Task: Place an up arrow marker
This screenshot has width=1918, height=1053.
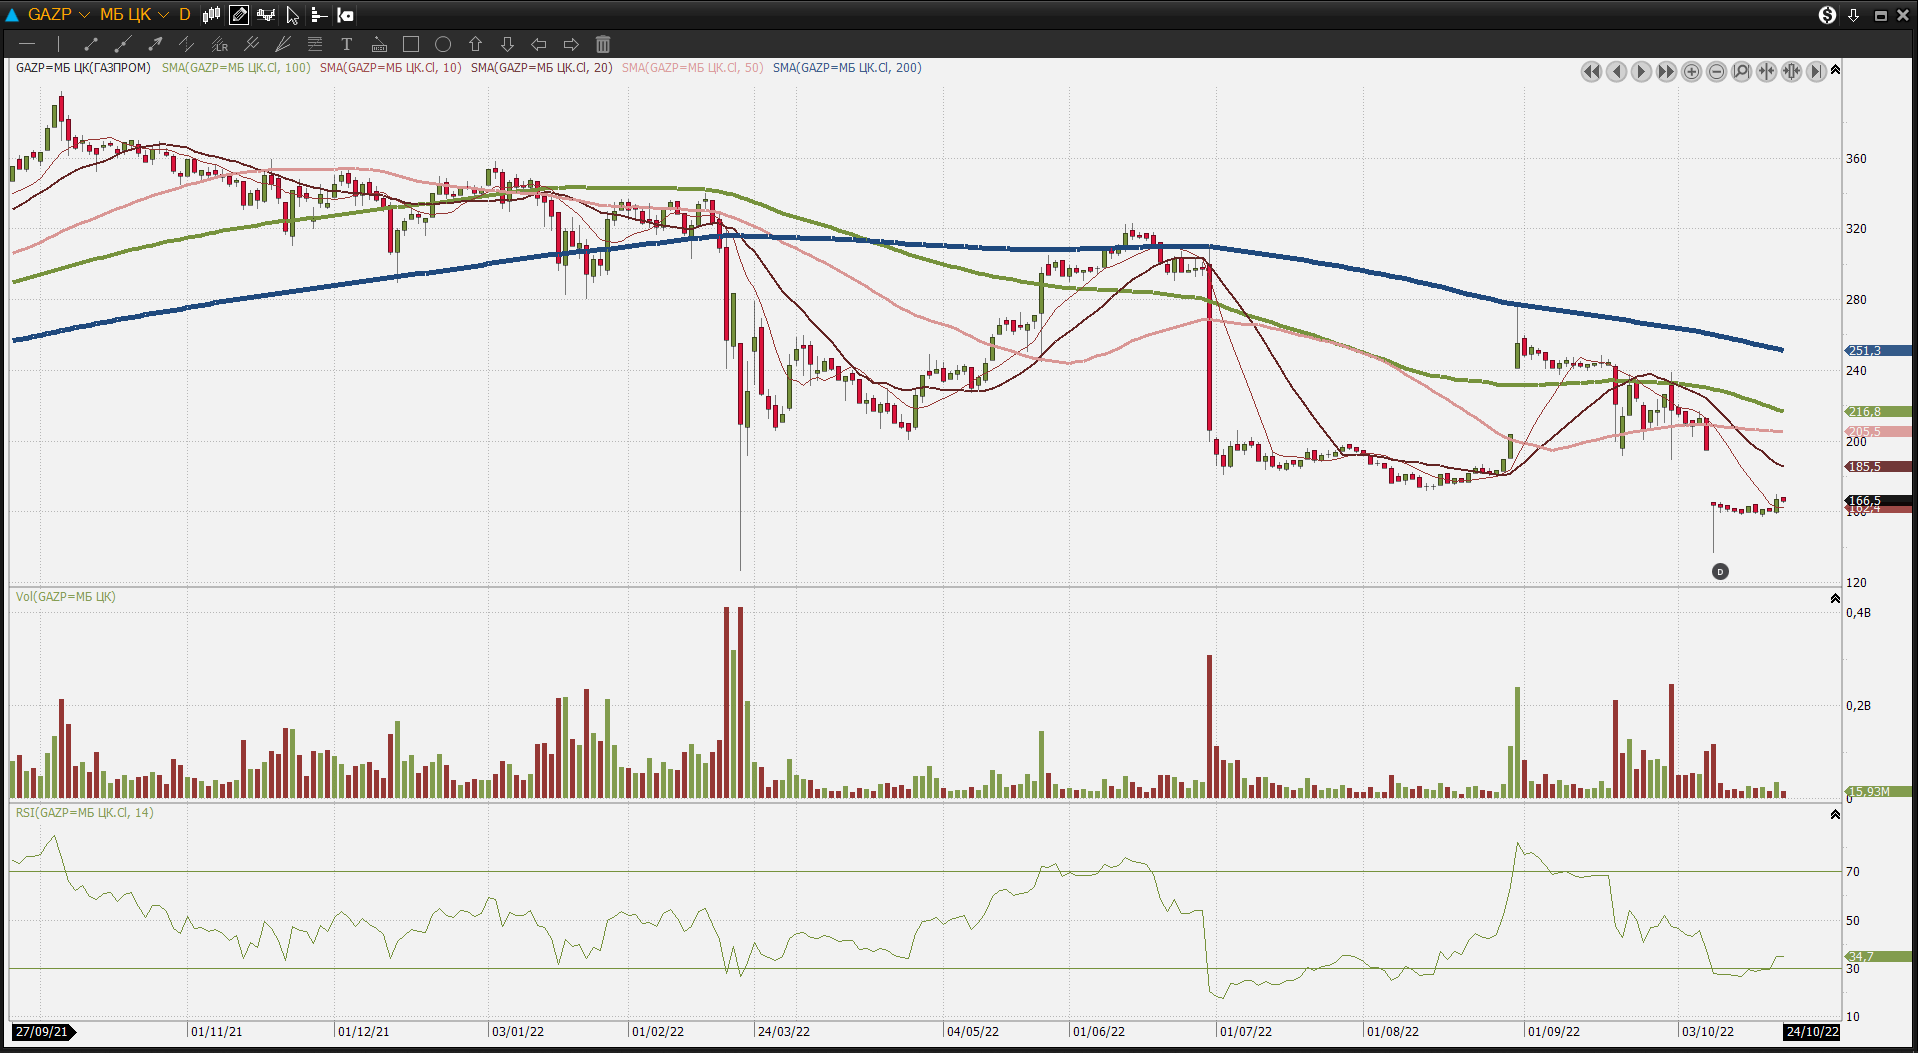Action: 475,44
